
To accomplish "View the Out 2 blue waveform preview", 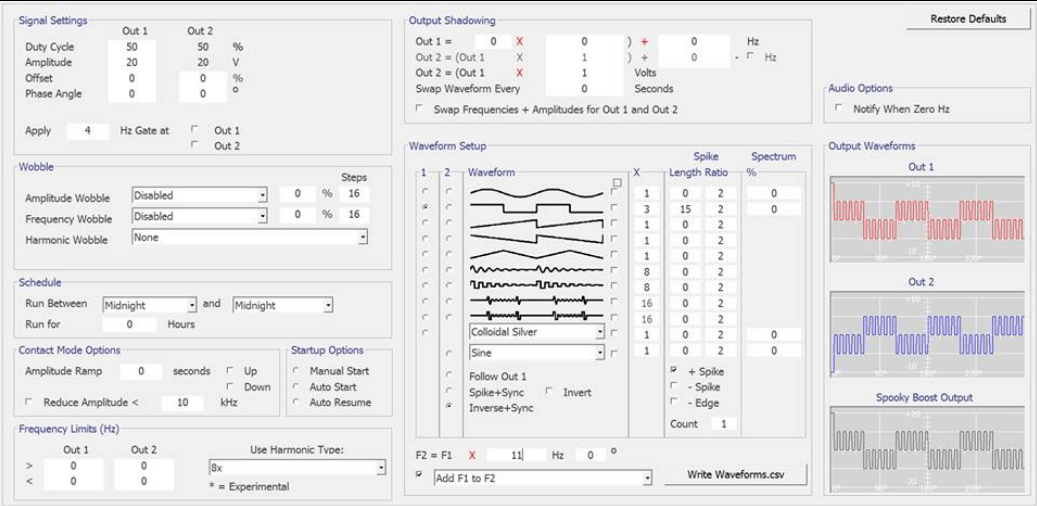I will click(927, 335).
